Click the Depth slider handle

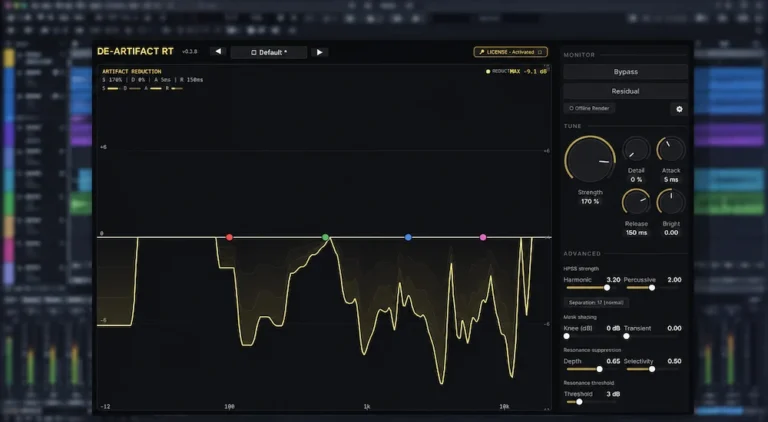[x=600, y=369]
